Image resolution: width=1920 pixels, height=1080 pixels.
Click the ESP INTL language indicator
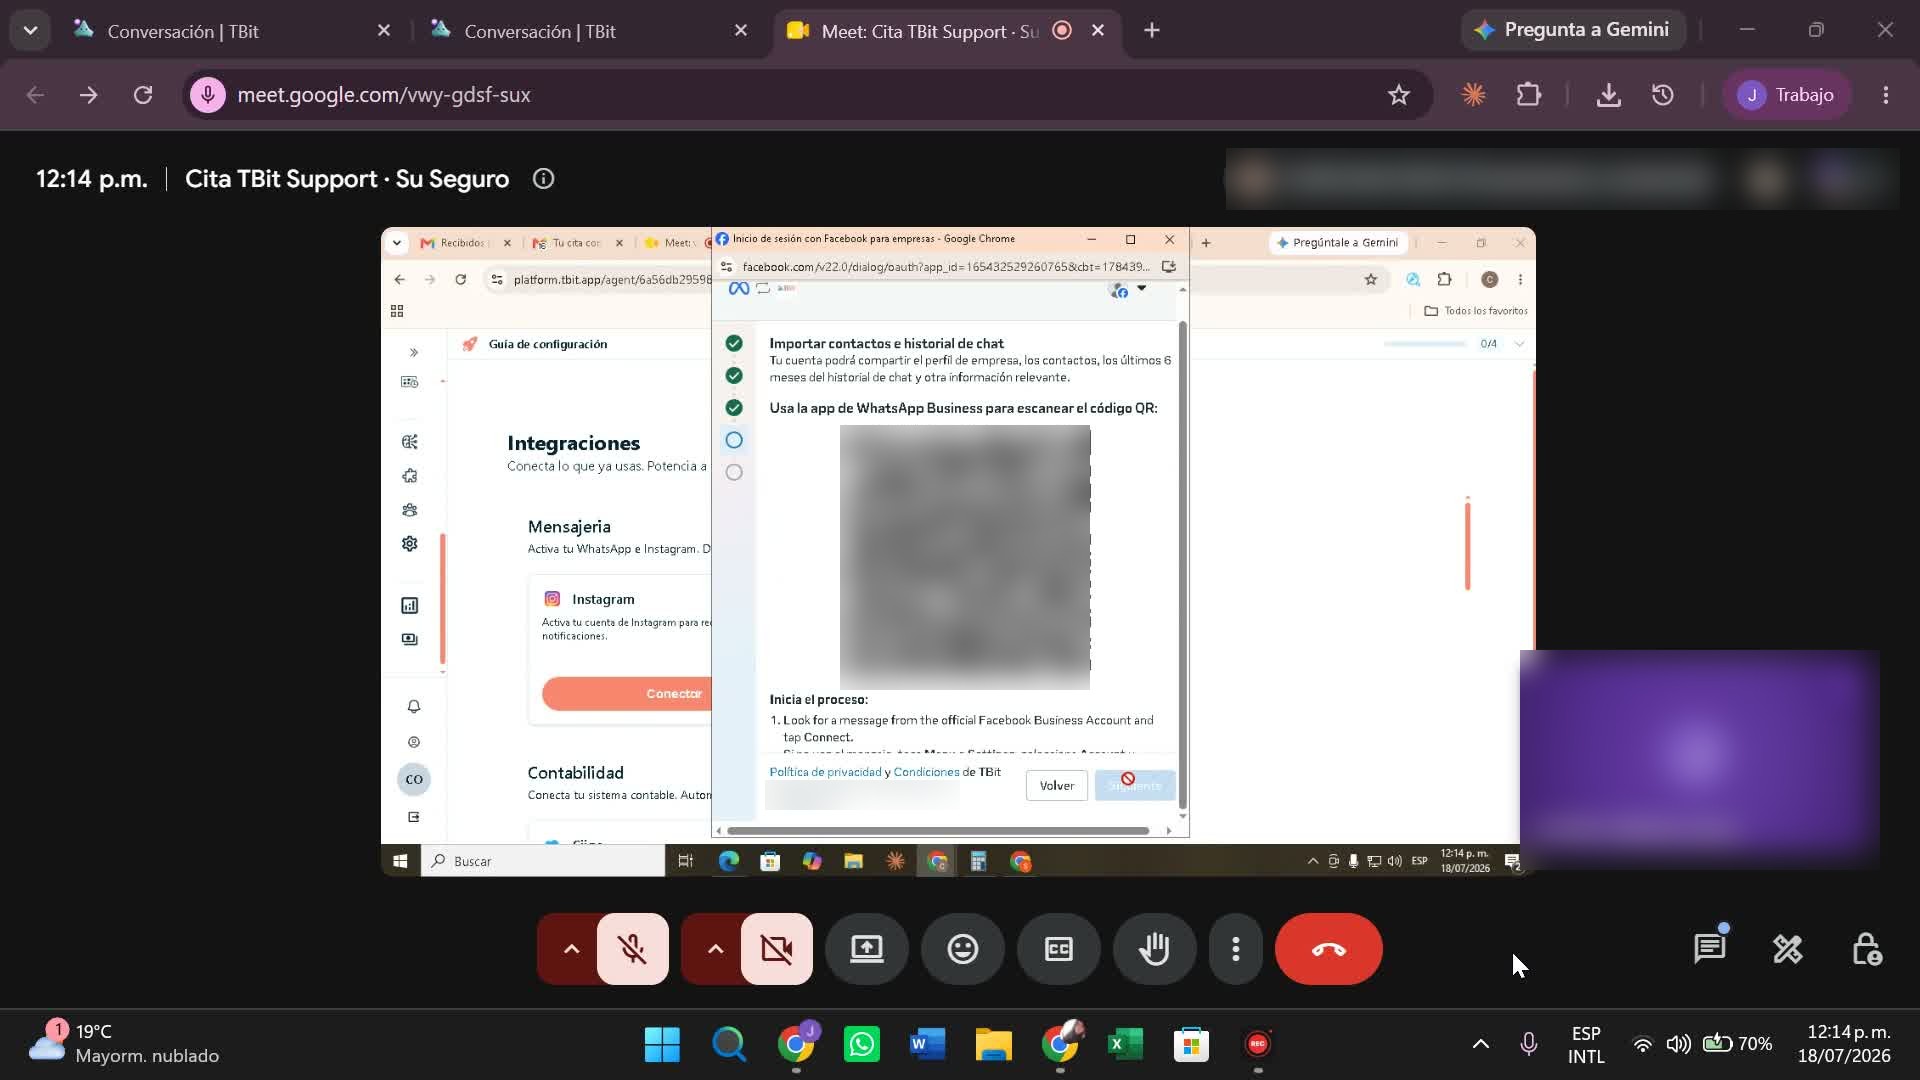click(x=1586, y=1045)
